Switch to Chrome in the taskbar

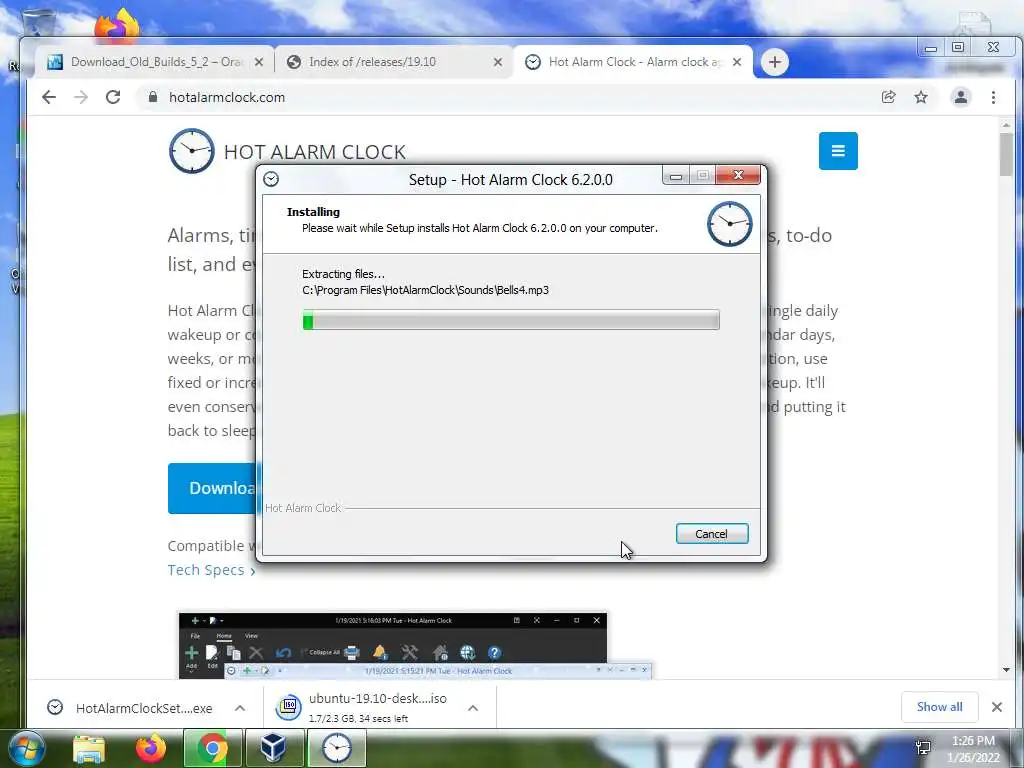point(212,749)
